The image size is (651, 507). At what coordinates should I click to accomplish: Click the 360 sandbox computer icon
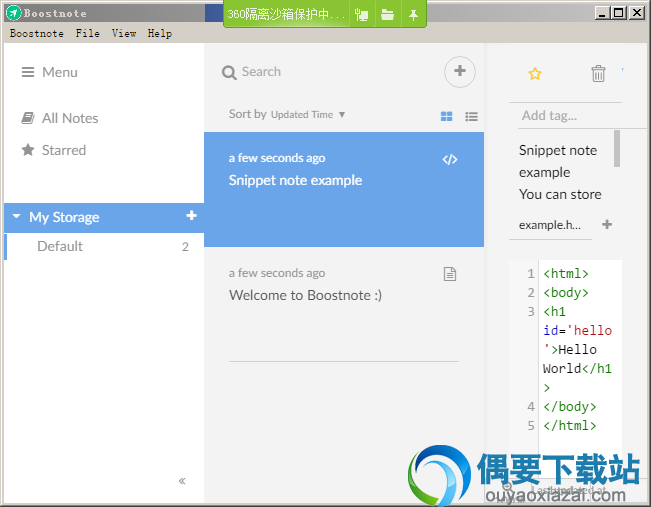[361, 15]
